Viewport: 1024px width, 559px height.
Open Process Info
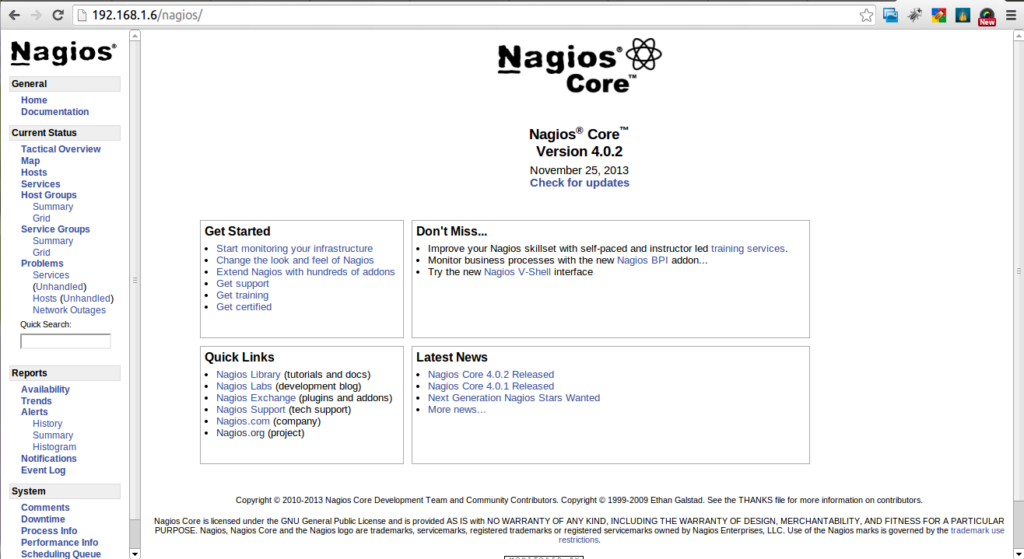click(49, 531)
